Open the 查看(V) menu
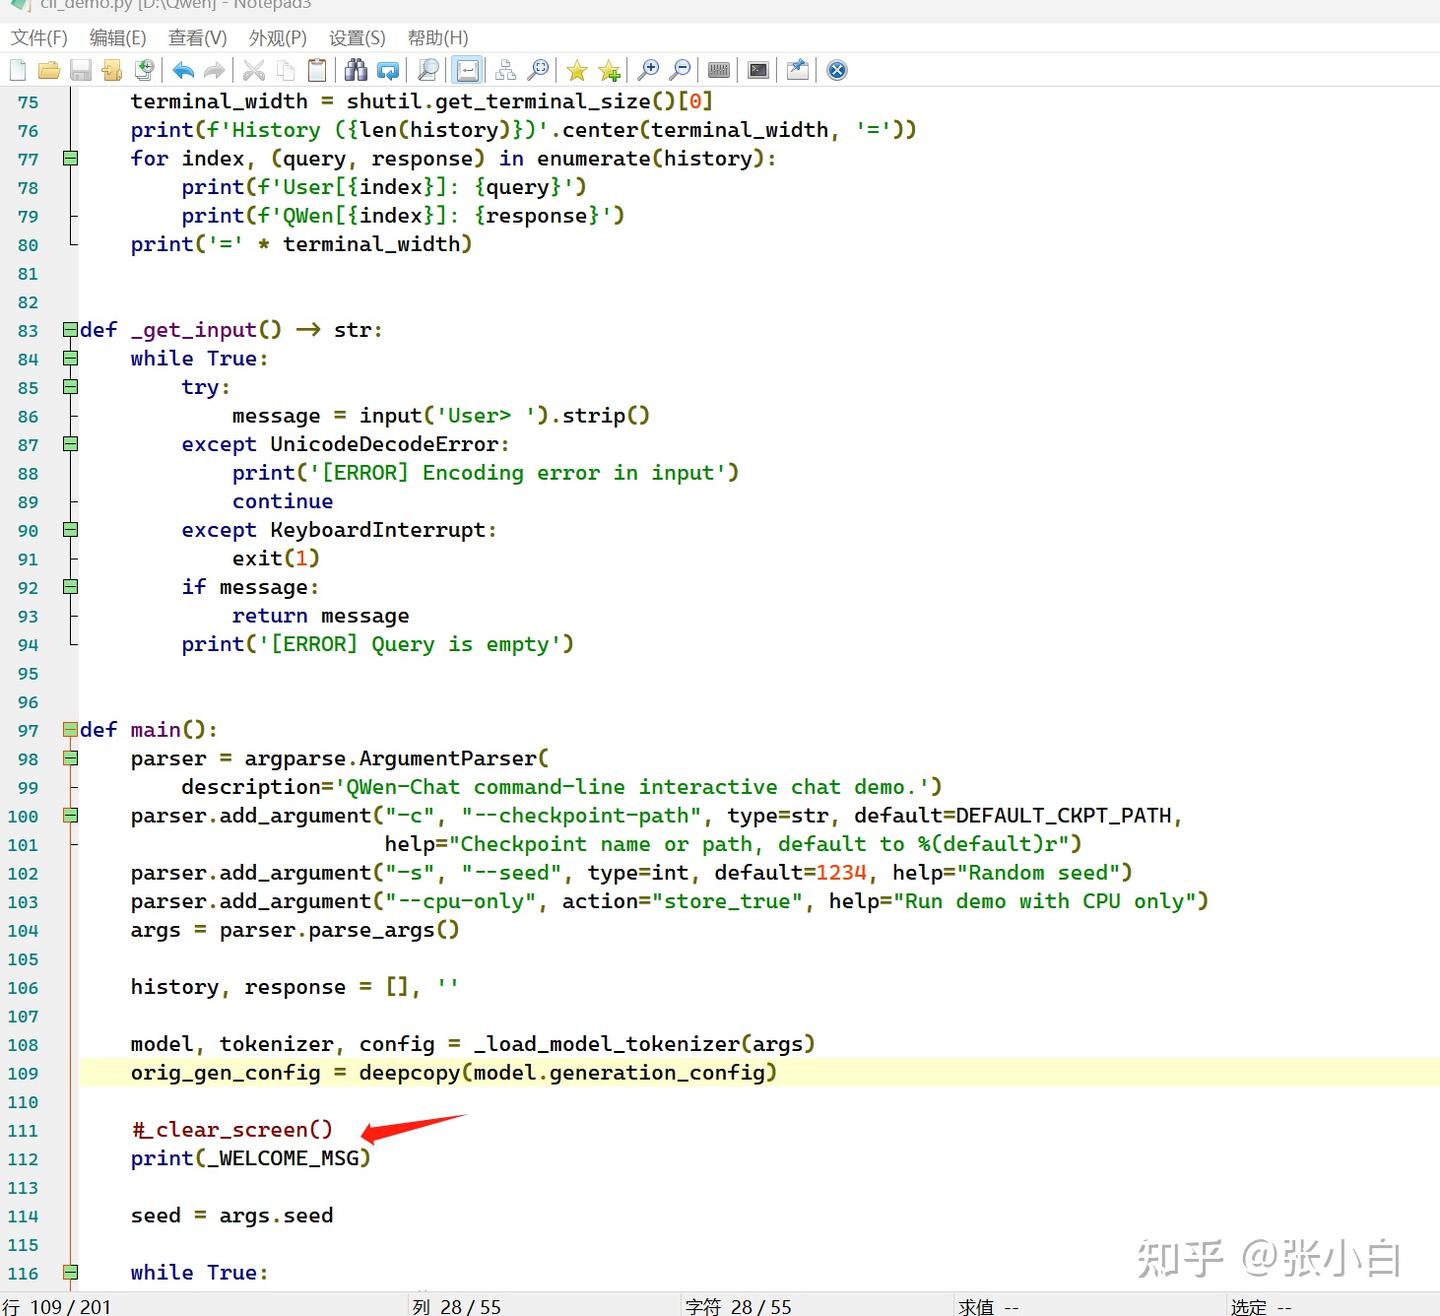This screenshot has height=1316, width=1440. [196, 37]
